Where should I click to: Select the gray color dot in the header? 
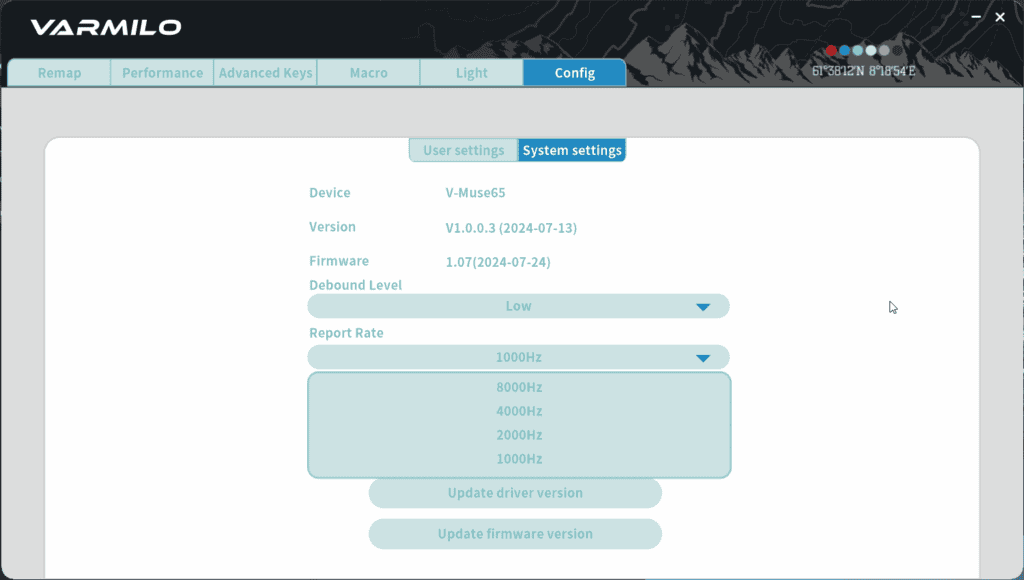[x=884, y=50]
